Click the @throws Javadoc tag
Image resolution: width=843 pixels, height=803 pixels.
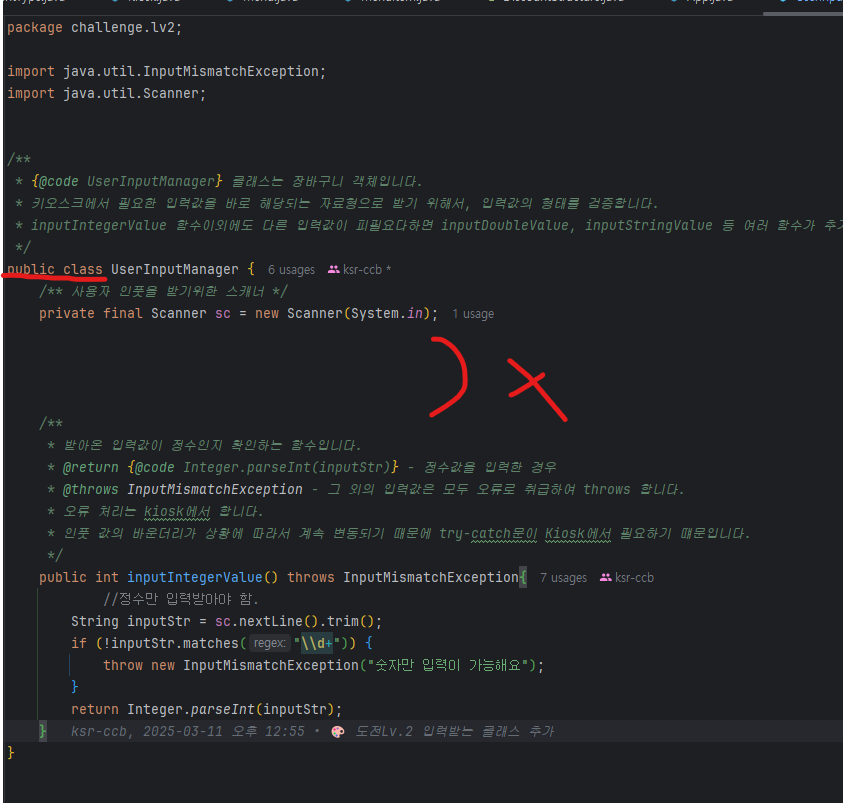[x=91, y=489]
